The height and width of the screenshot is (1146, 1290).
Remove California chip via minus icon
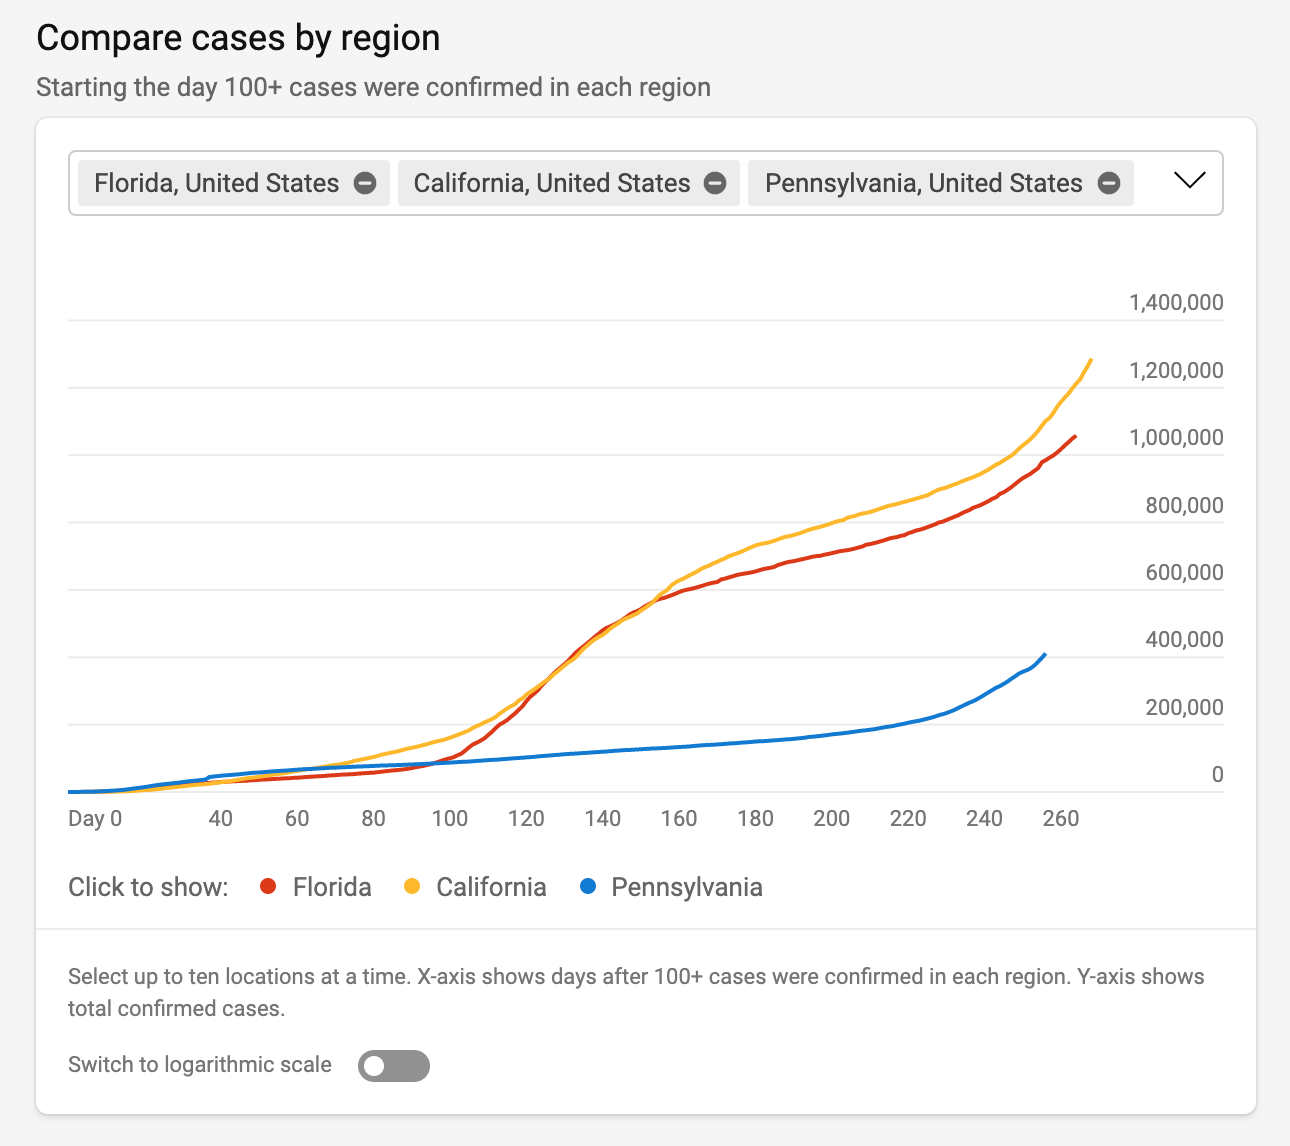(x=715, y=184)
